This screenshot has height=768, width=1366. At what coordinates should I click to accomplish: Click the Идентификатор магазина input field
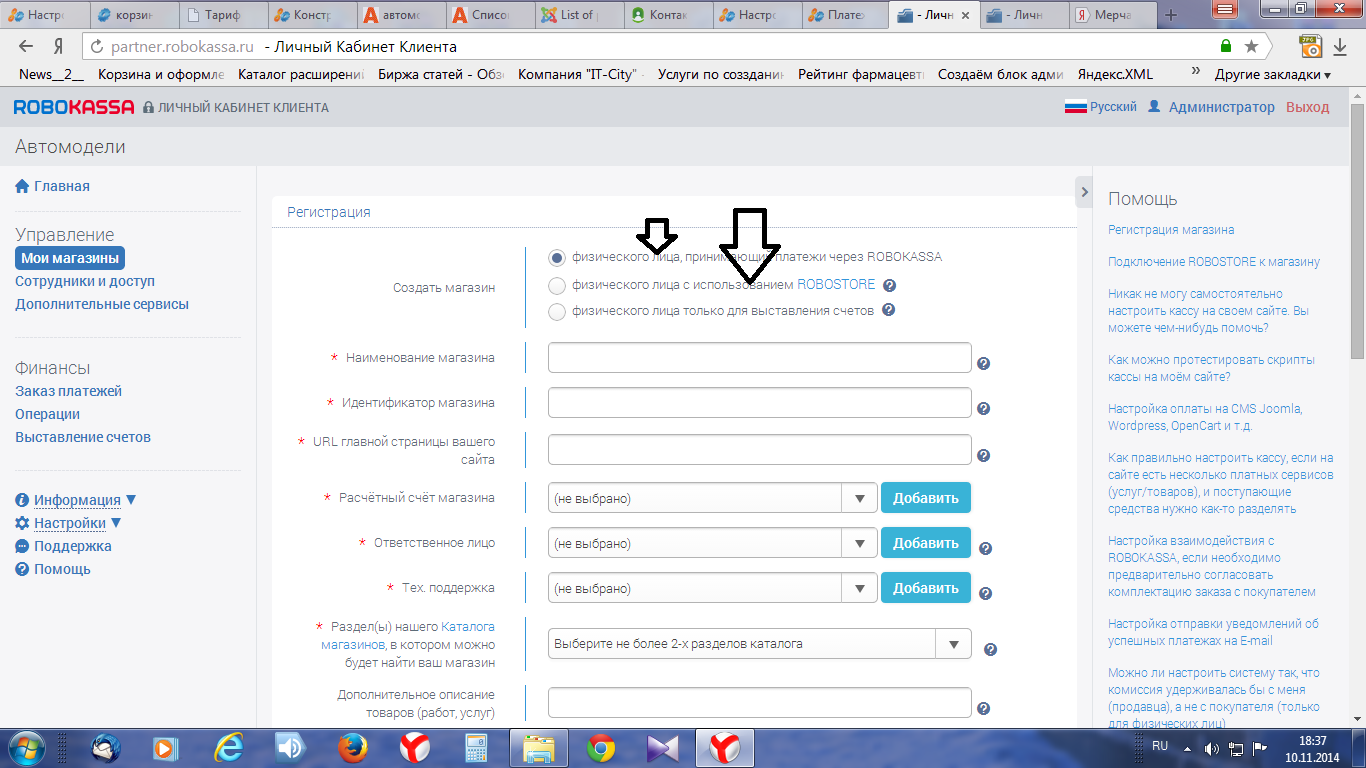(760, 403)
